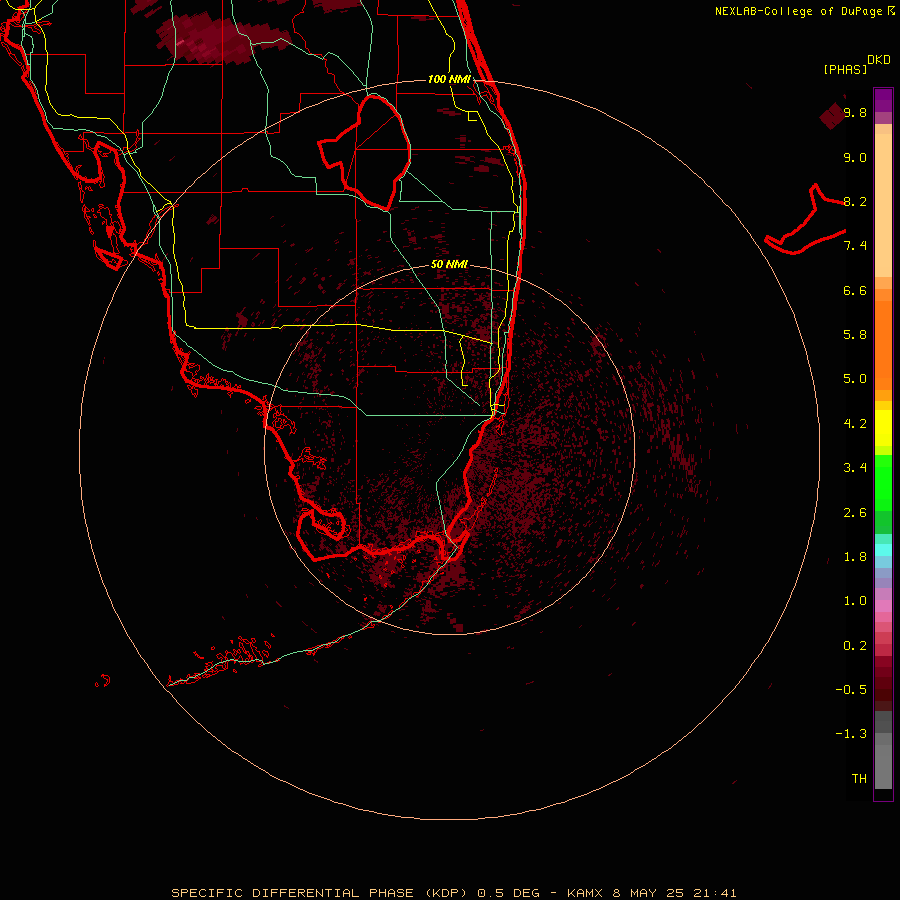900x900 pixels.
Task: Click the -1.3 legend value
Action: [x=851, y=734]
